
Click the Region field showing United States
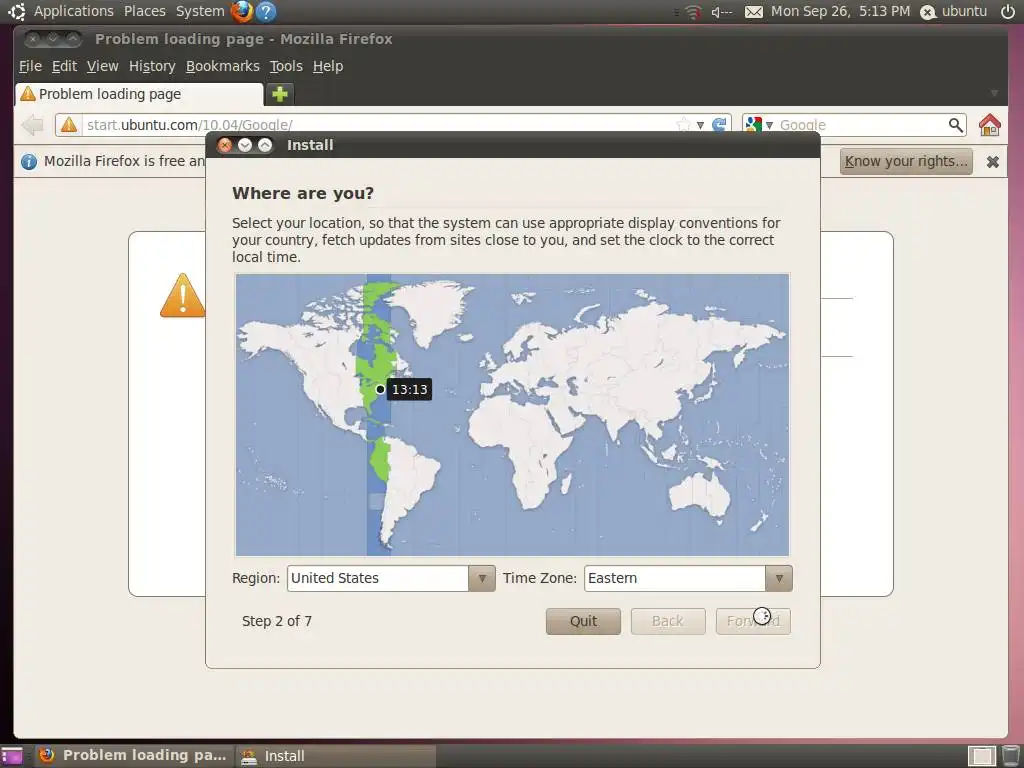(x=391, y=578)
